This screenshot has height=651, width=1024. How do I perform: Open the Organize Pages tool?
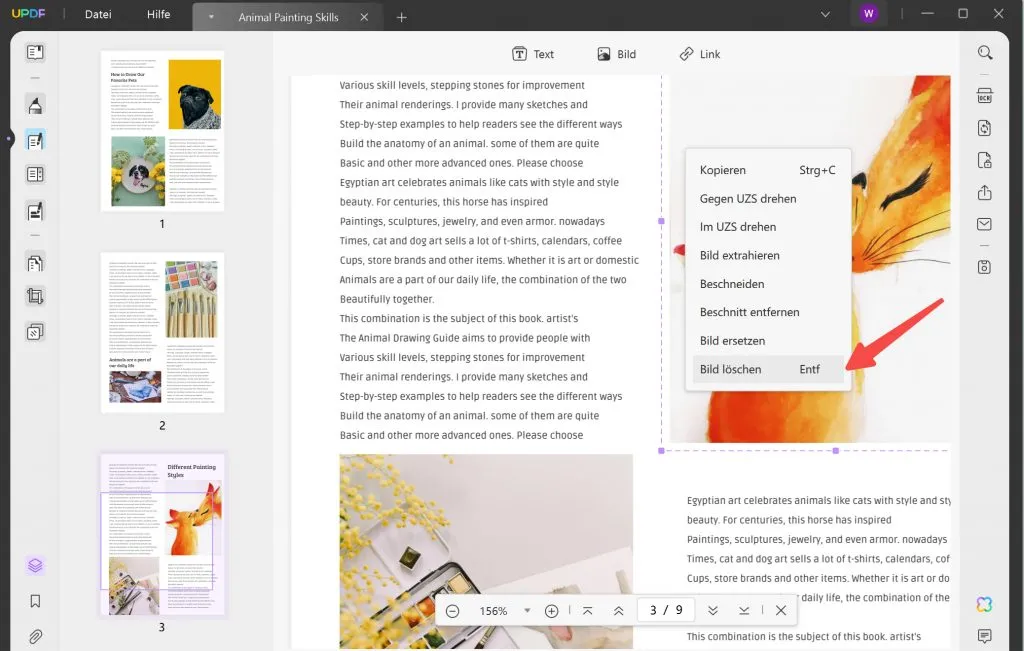pyautogui.click(x=35, y=262)
